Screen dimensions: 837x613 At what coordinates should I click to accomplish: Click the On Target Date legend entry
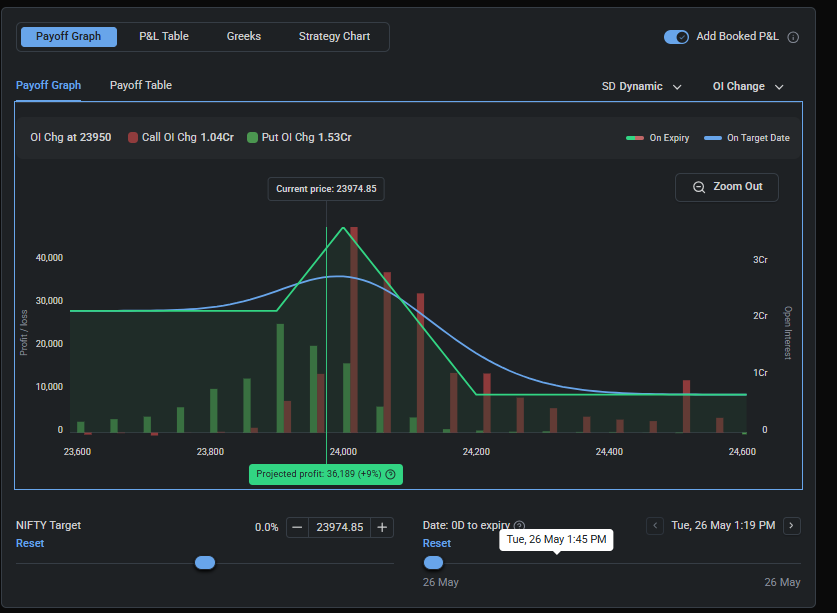pyautogui.click(x=747, y=138)
